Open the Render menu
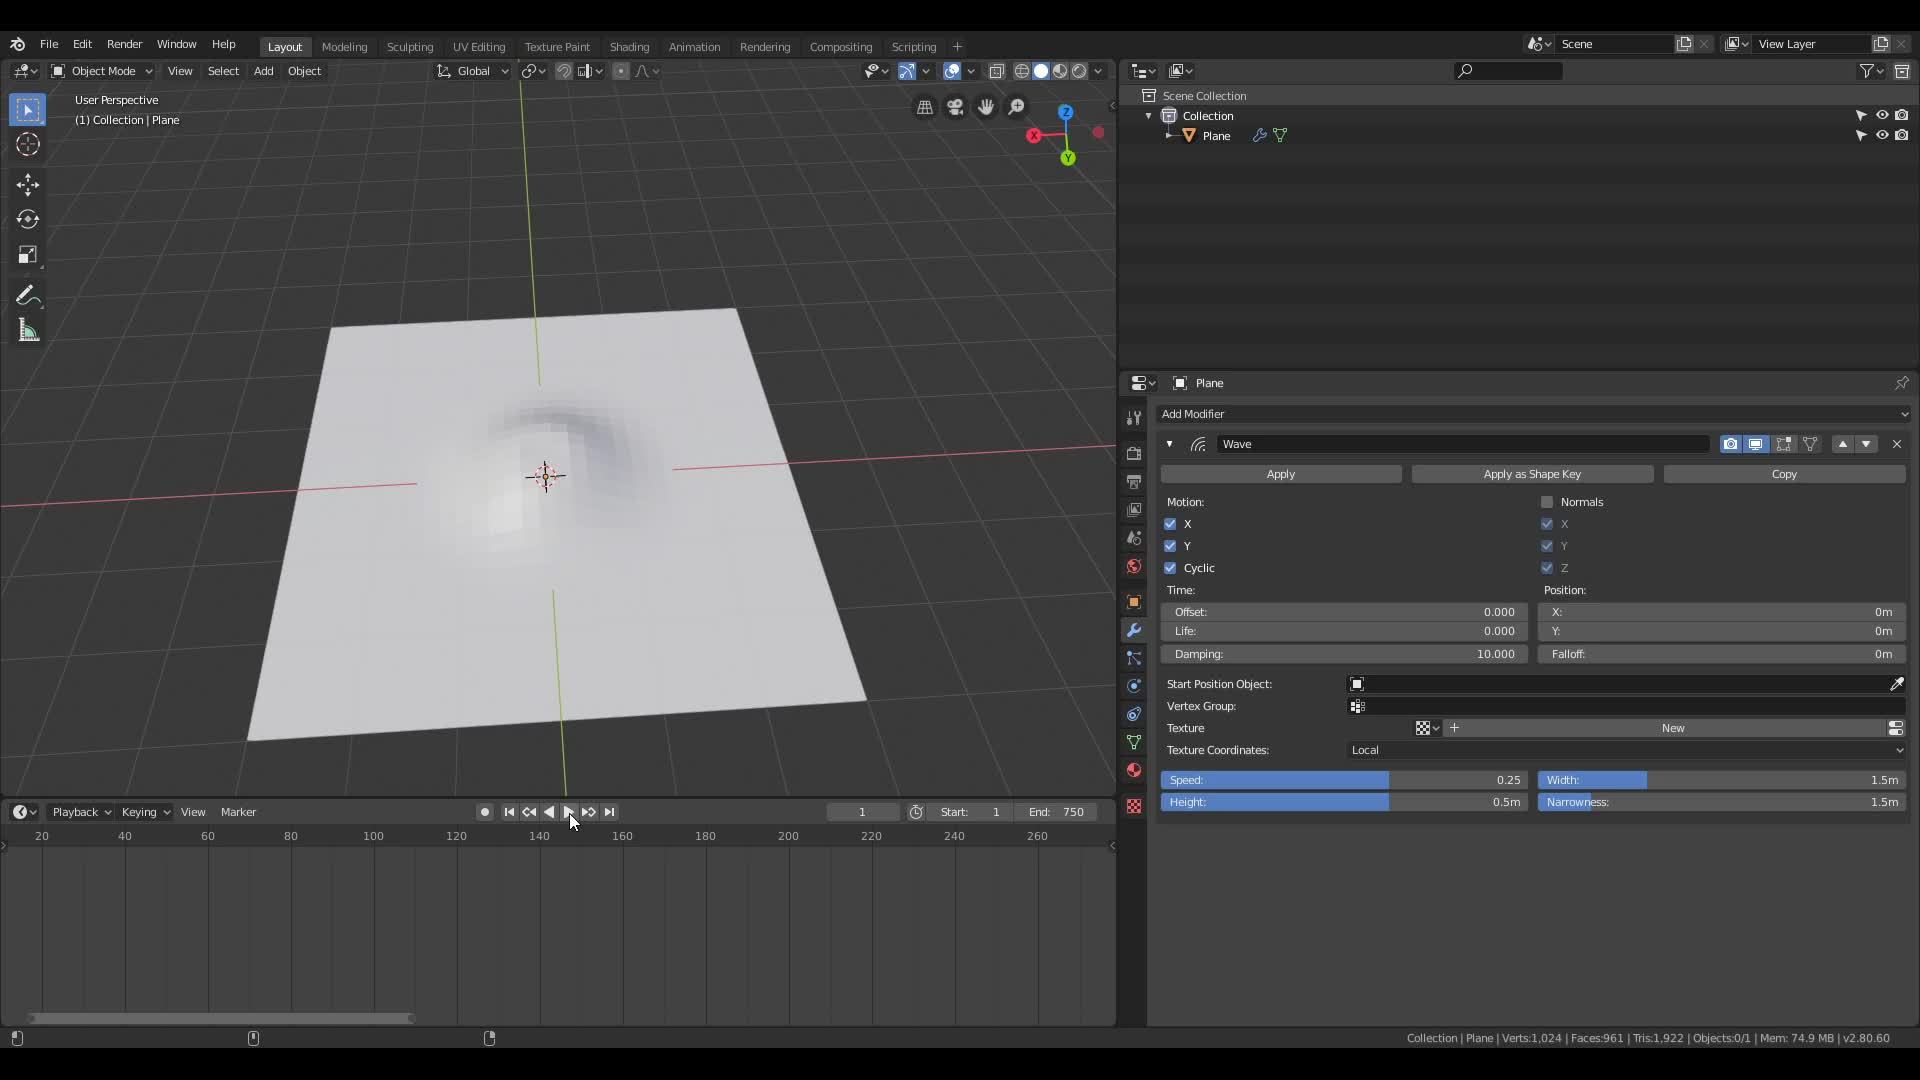Image resolution: width=1920 pixels, height=1080 pixels. (124, 44)
